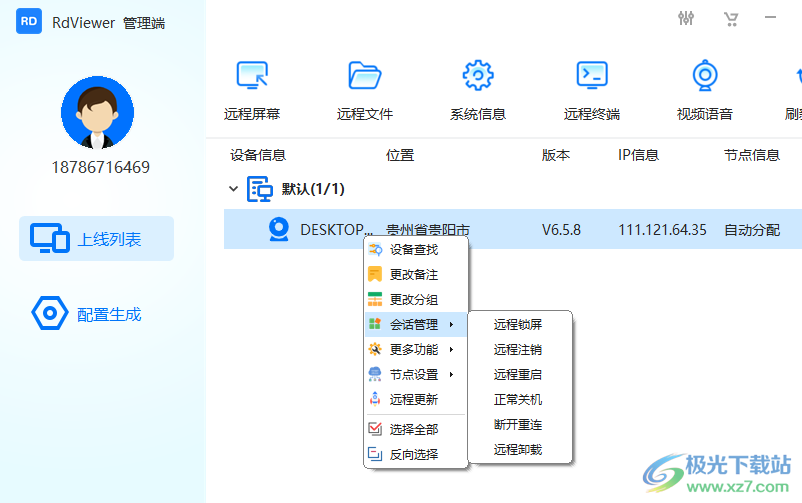Select 远程重启 in submenu

[520, 375]
